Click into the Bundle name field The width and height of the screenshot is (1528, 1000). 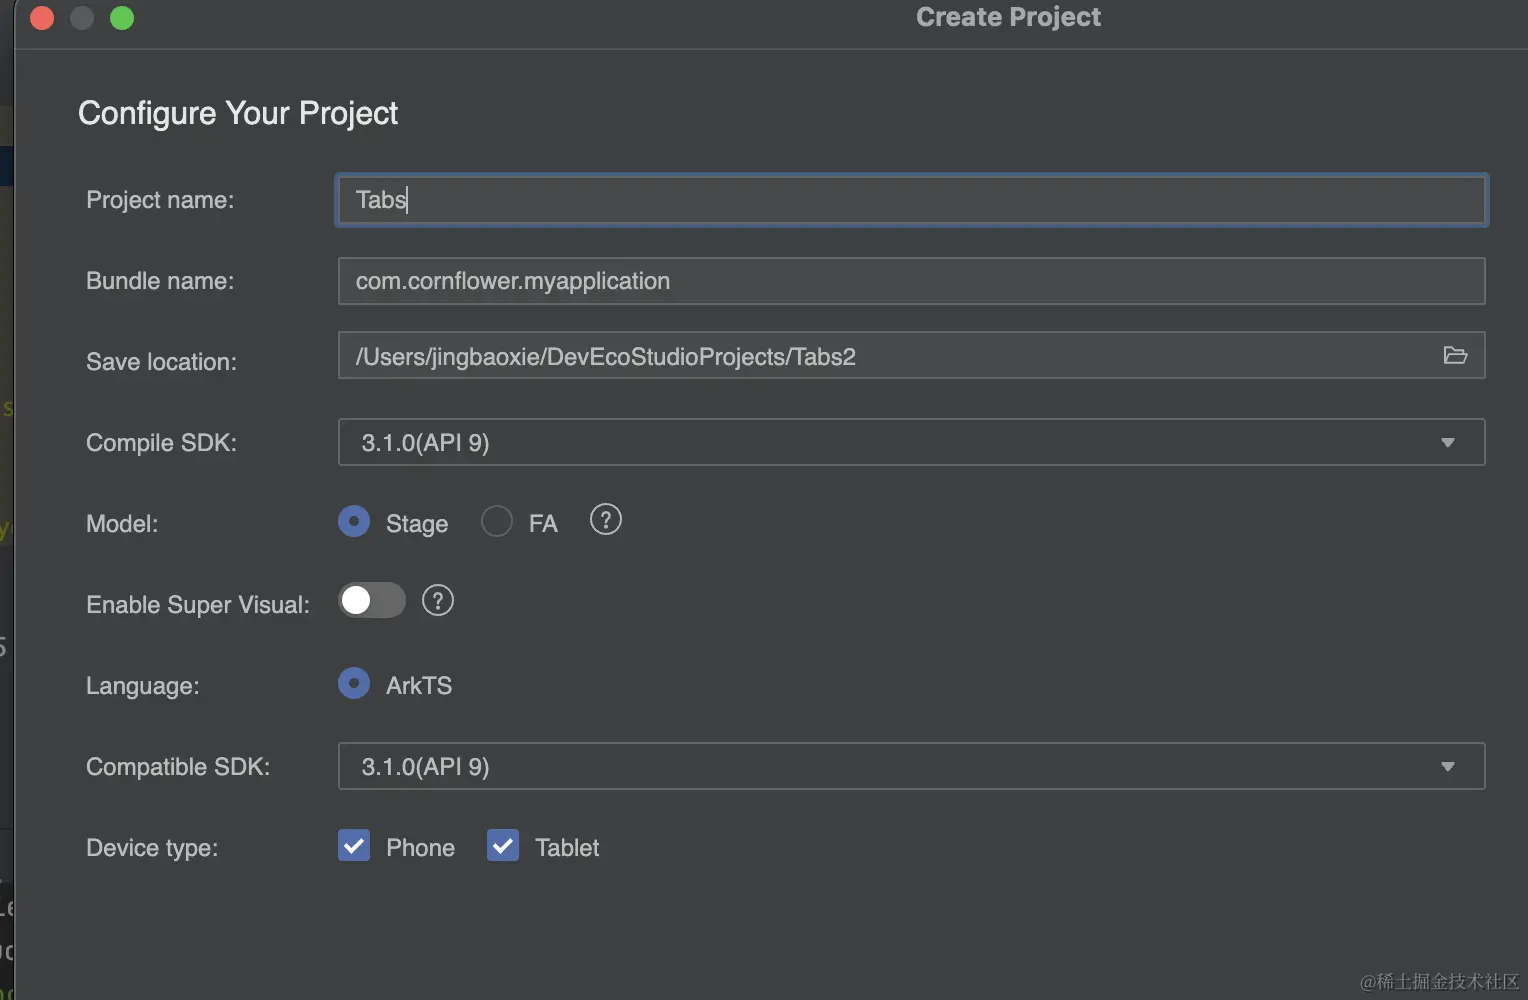click(910, 281)
